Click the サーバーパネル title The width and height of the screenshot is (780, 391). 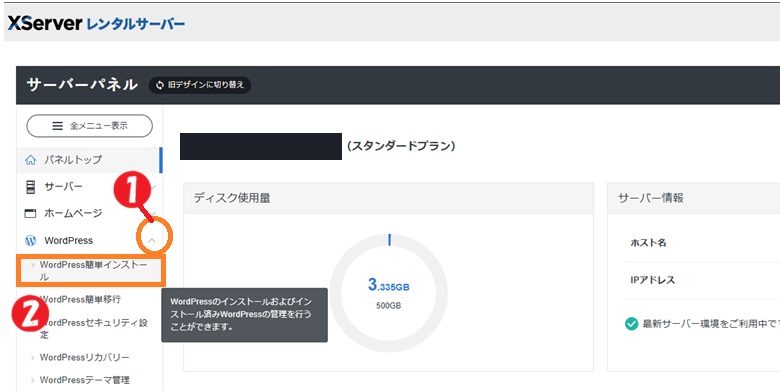click(x=82, y=85)
